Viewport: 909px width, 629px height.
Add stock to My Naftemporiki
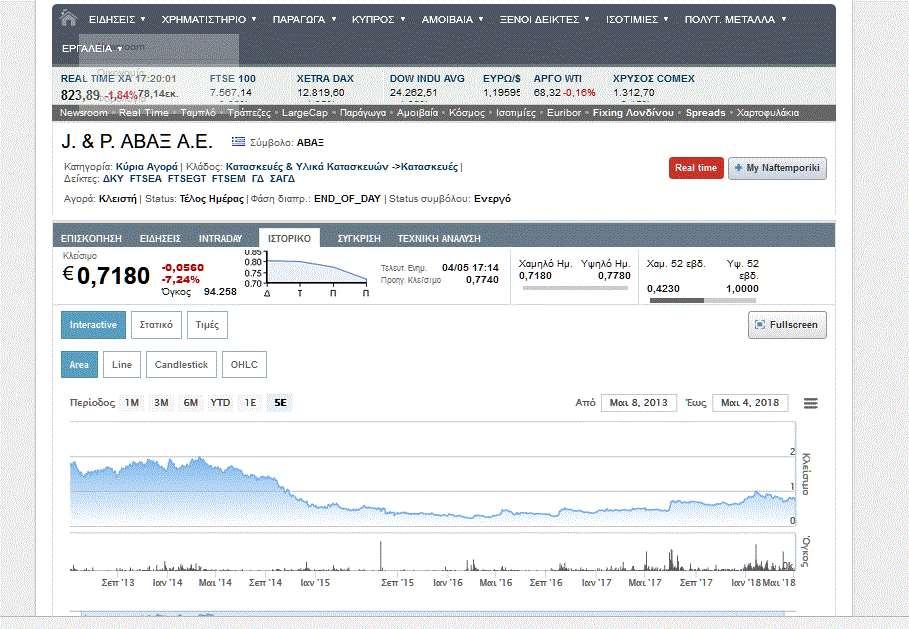[777, 168]
